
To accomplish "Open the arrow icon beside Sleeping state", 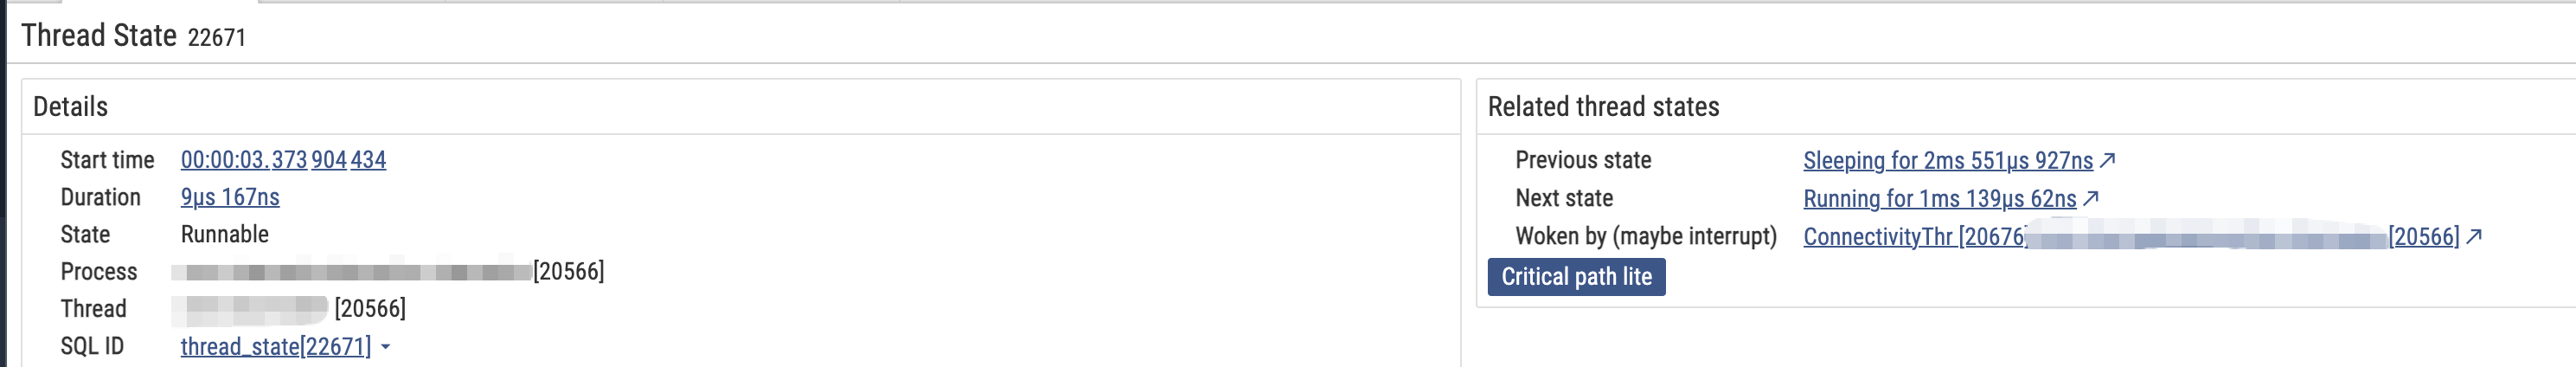I will pyautogui.click(x=2108, y=160).
